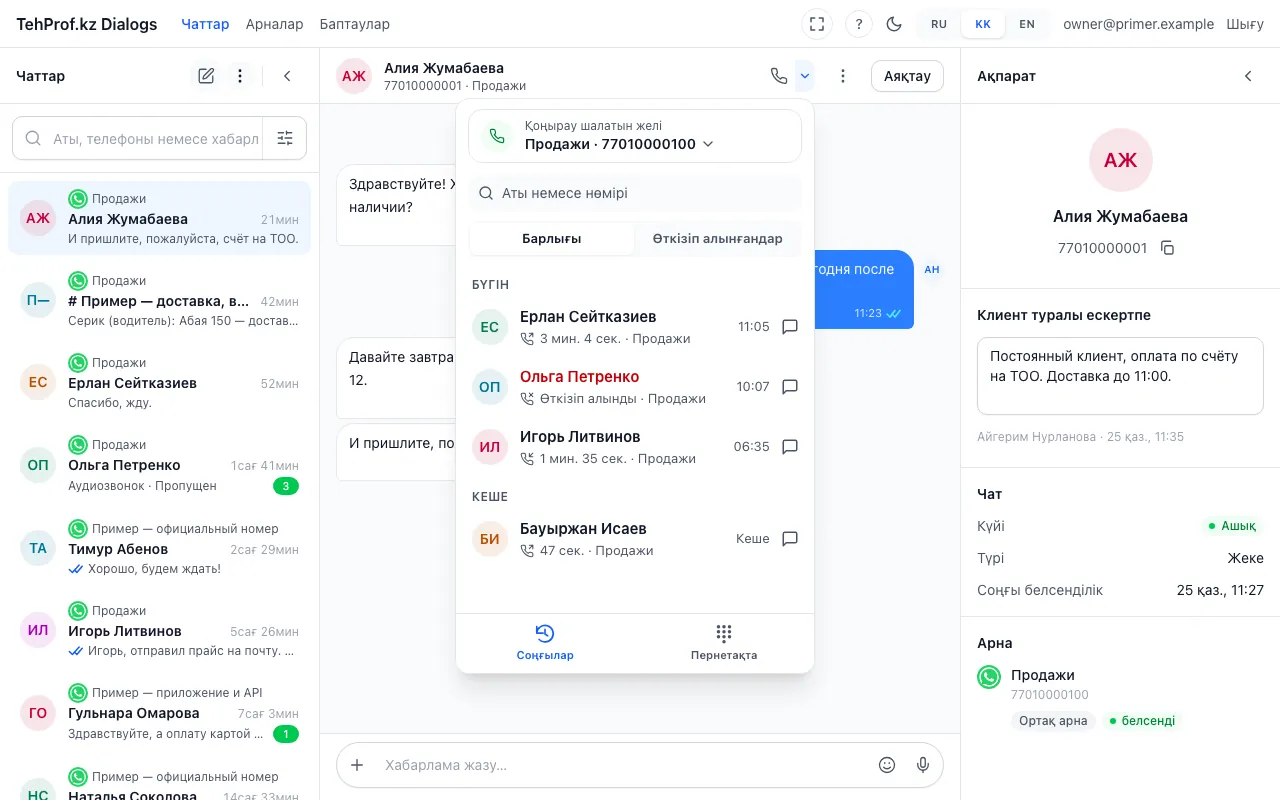This screenshot has width=1280, height=800.
Task: Click the phone call icon in chat header
Action: 779,76
